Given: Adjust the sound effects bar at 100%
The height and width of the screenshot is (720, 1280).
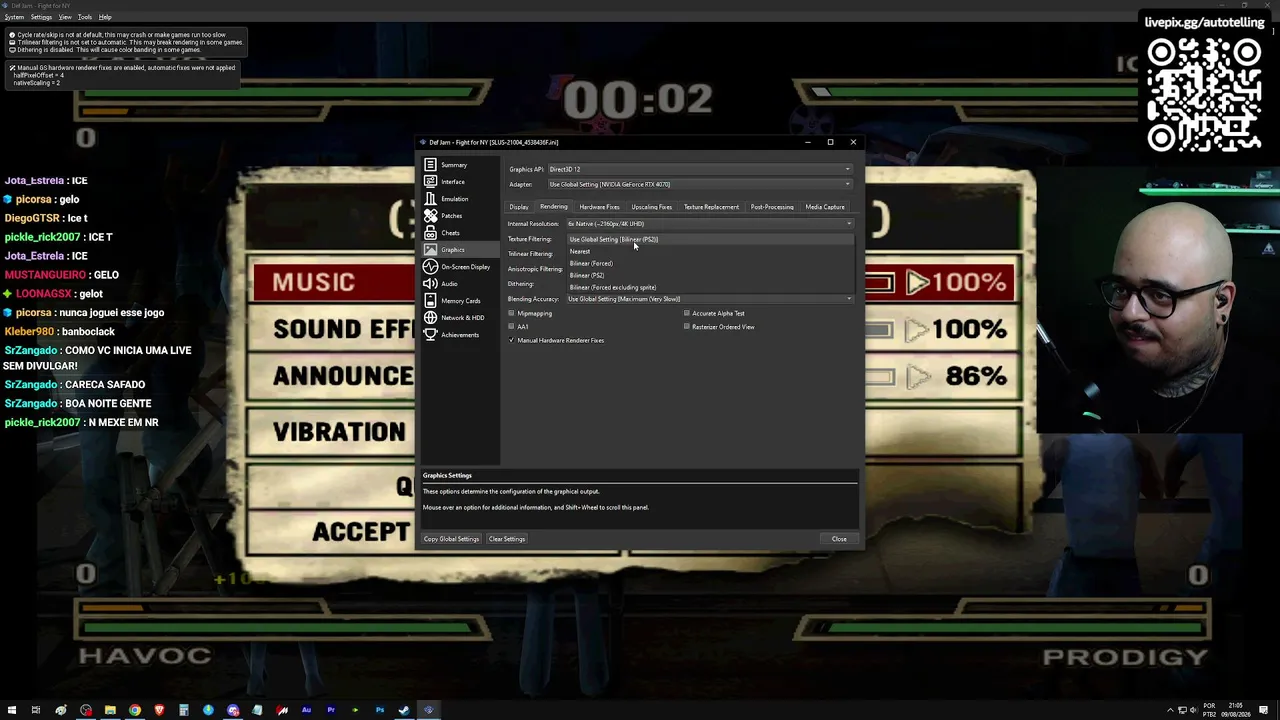Looking at the screenshot, I should click(x=880, y=329).
